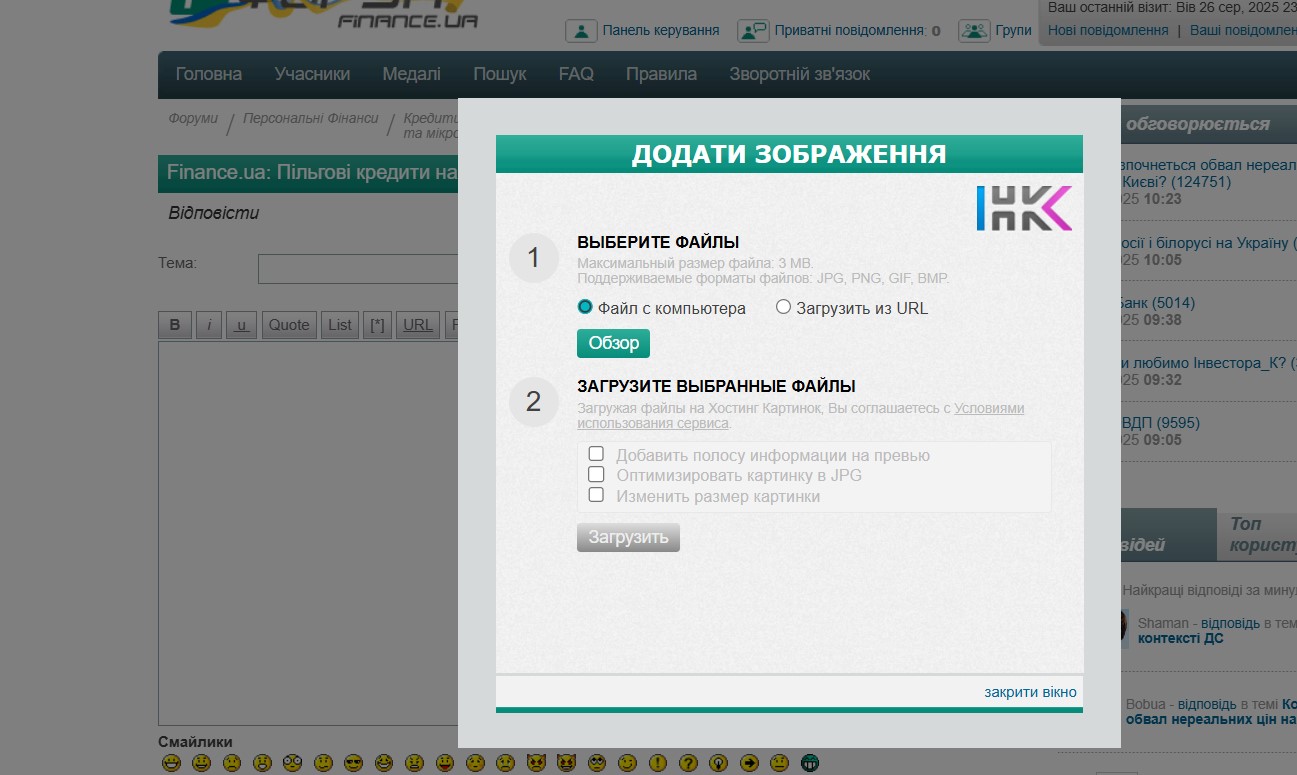Select Файл с компьютера radio option
The image size is (1297, 775).
pyautogui.click(x=585, y=307)
